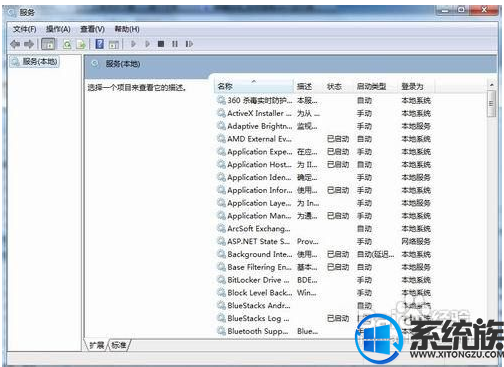Open the 操作(A) menu
The width and height of the screenshot is (504, 367).
pos(58,29)
